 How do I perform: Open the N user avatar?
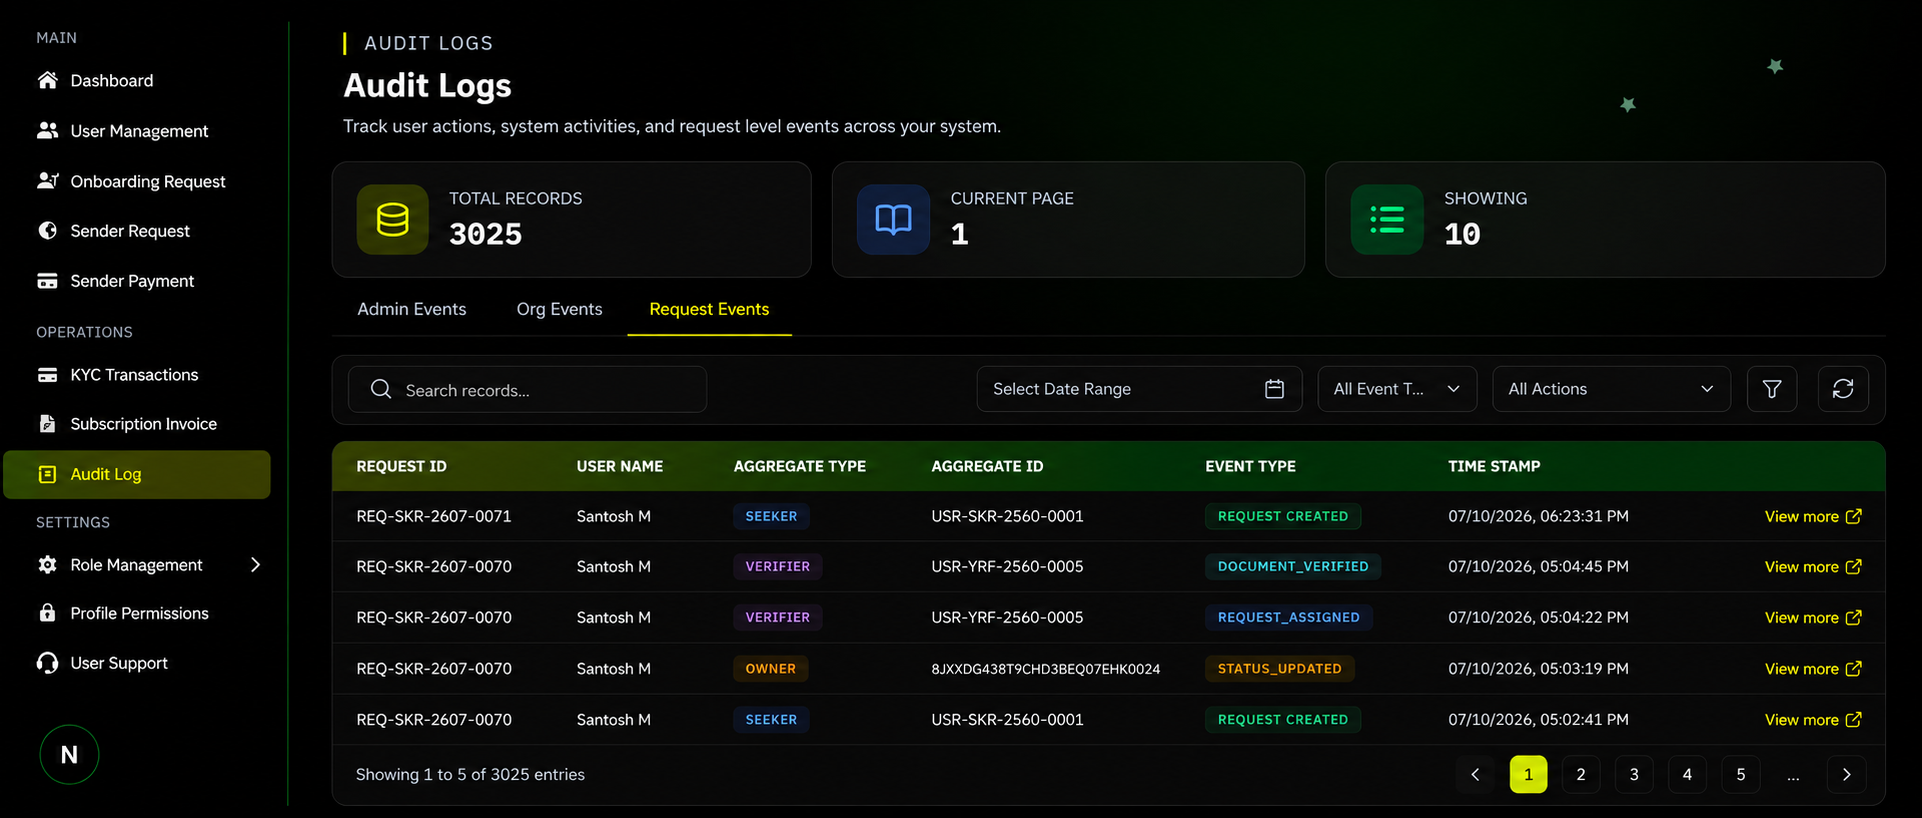(x=69, y=755)
